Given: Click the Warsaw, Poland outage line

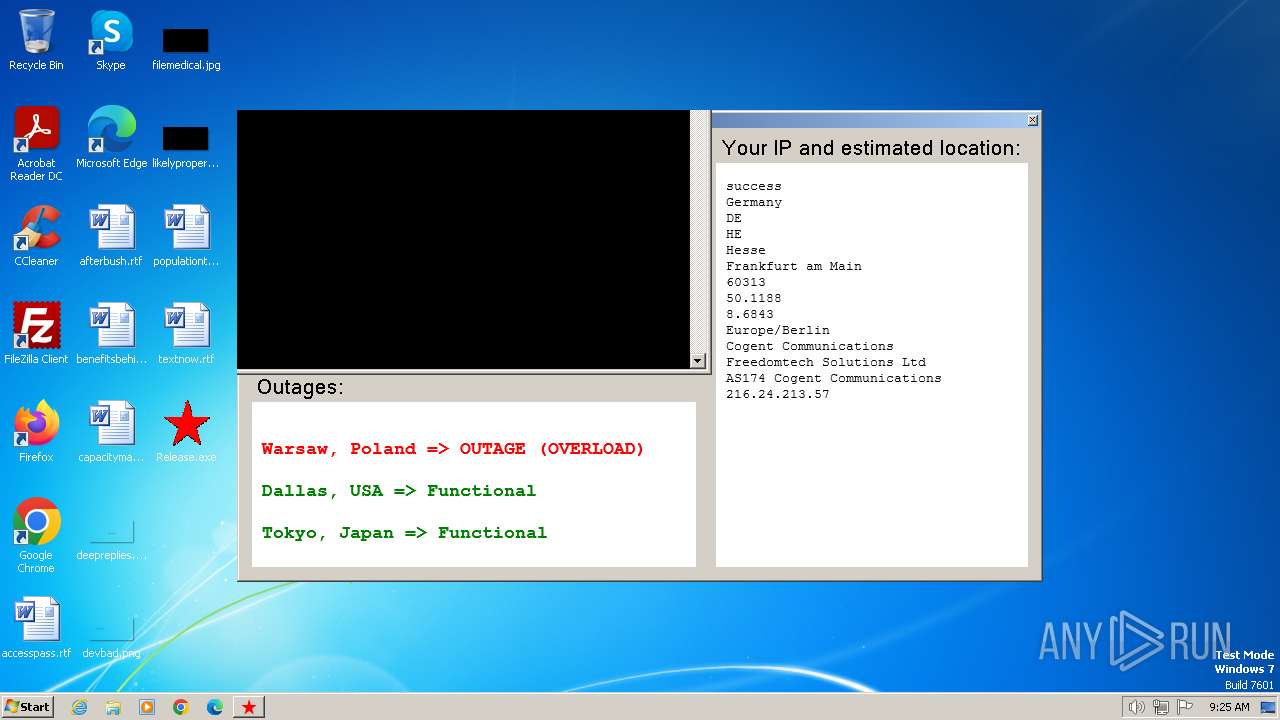Looking at the screenshot, I should point(453,449).
